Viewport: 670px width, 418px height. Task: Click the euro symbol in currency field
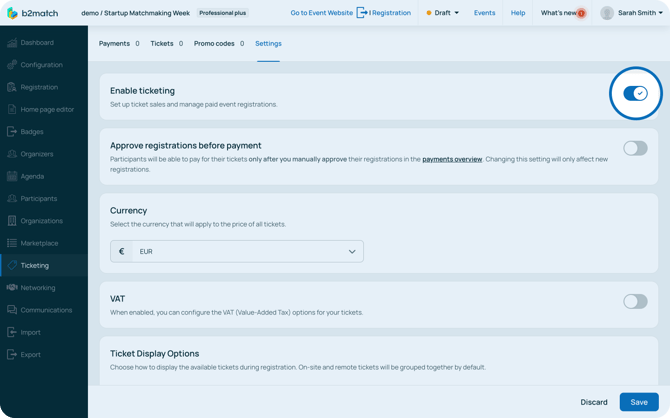121,251
